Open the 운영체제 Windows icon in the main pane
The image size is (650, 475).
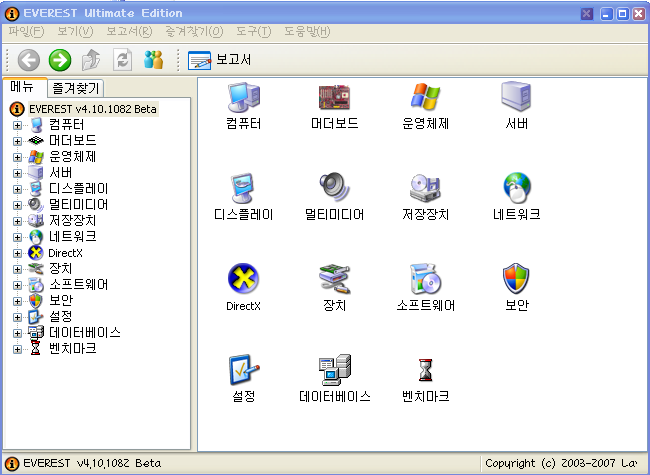pos(425,97)
